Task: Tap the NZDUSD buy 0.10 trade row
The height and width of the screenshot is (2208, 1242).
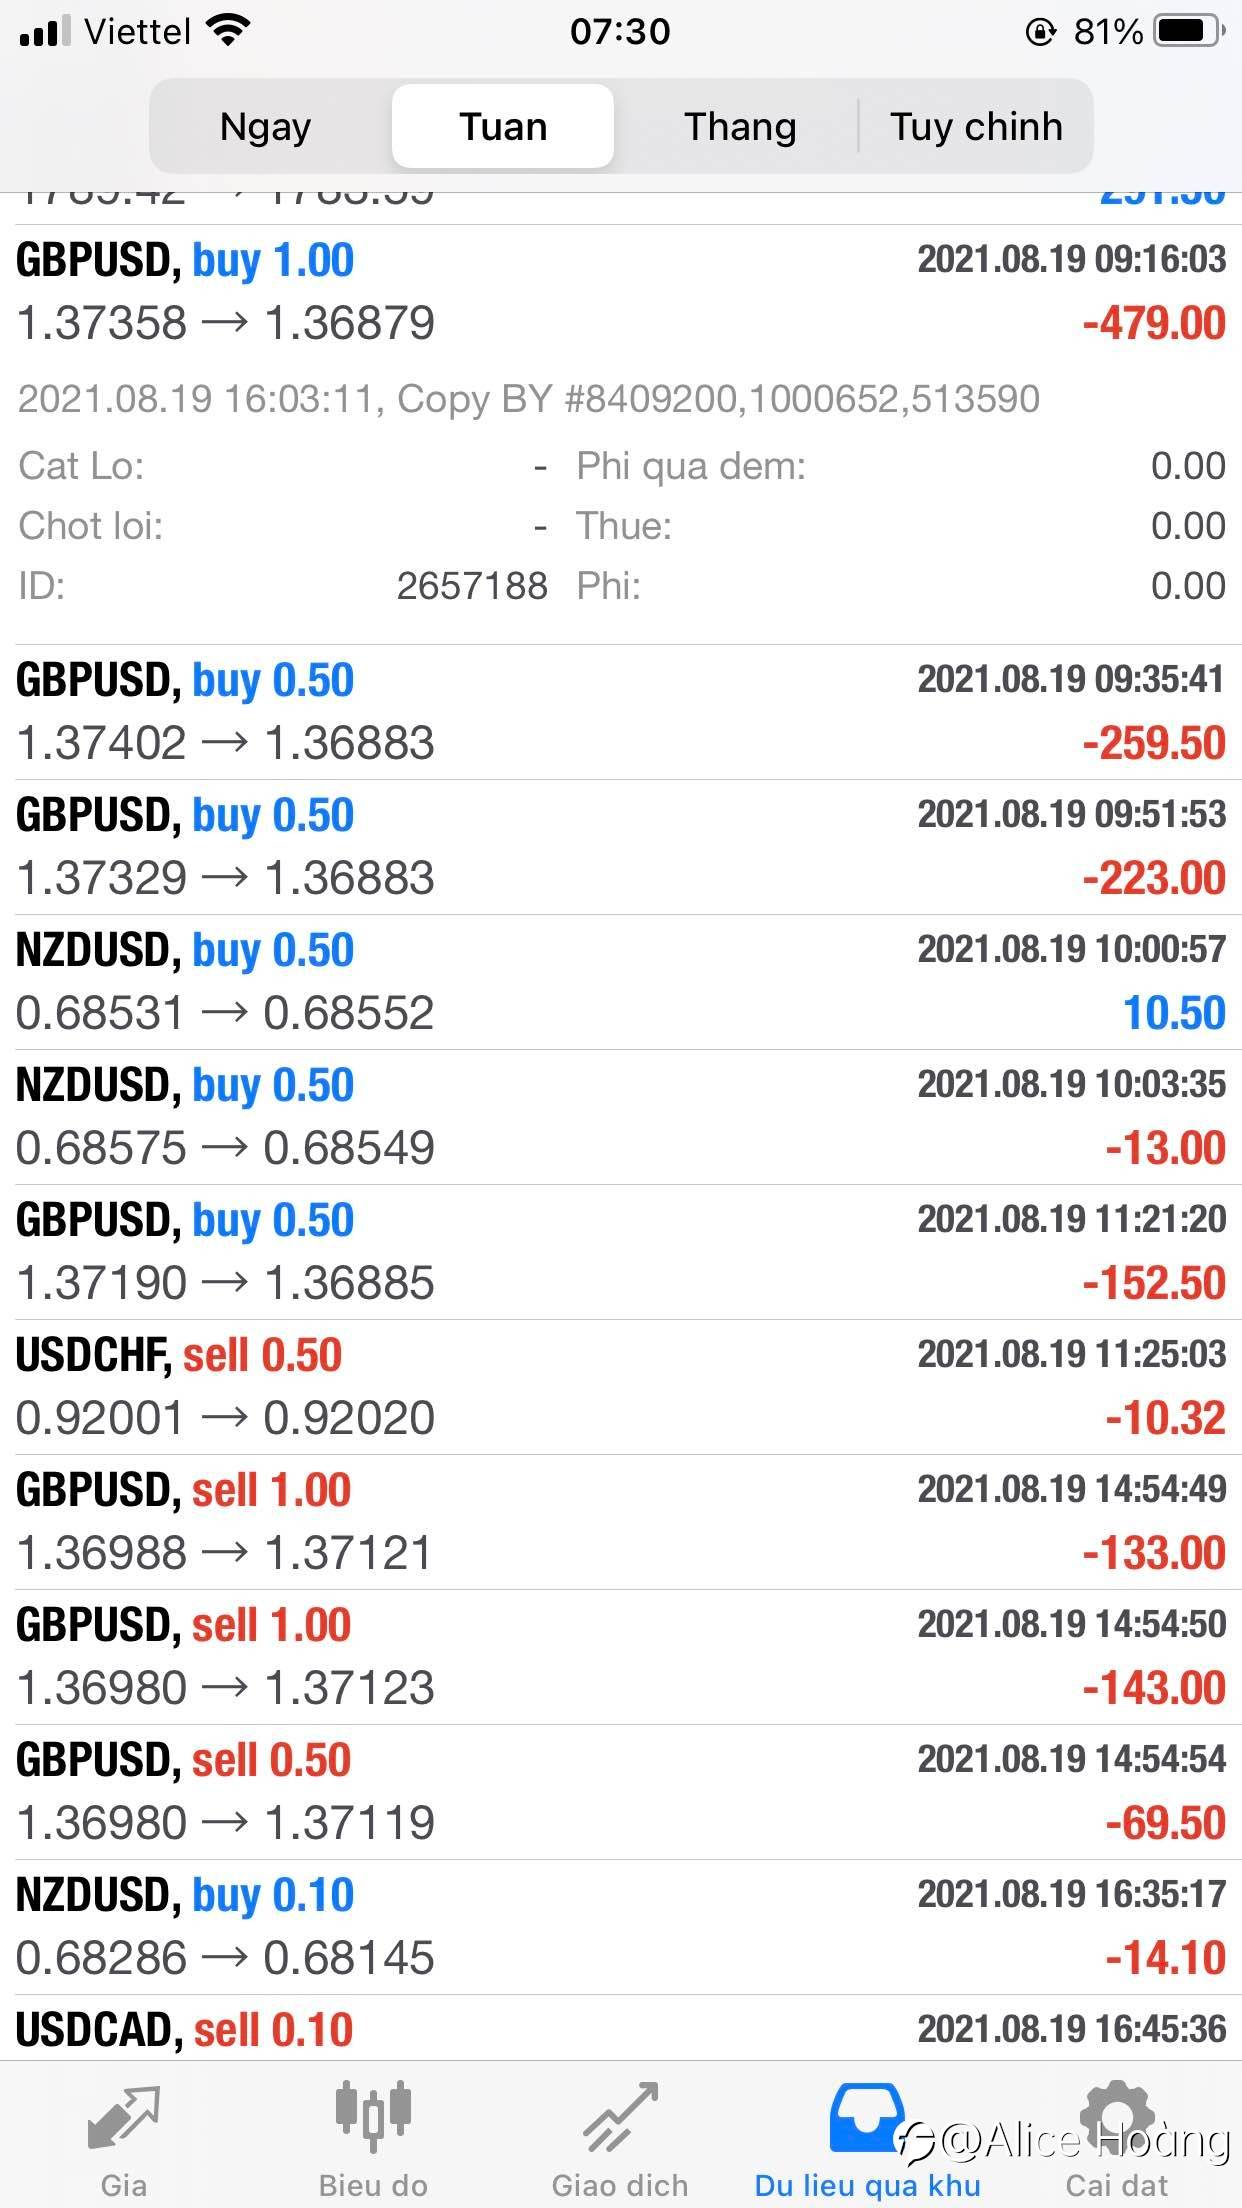Action: [x=621, y=1927]
